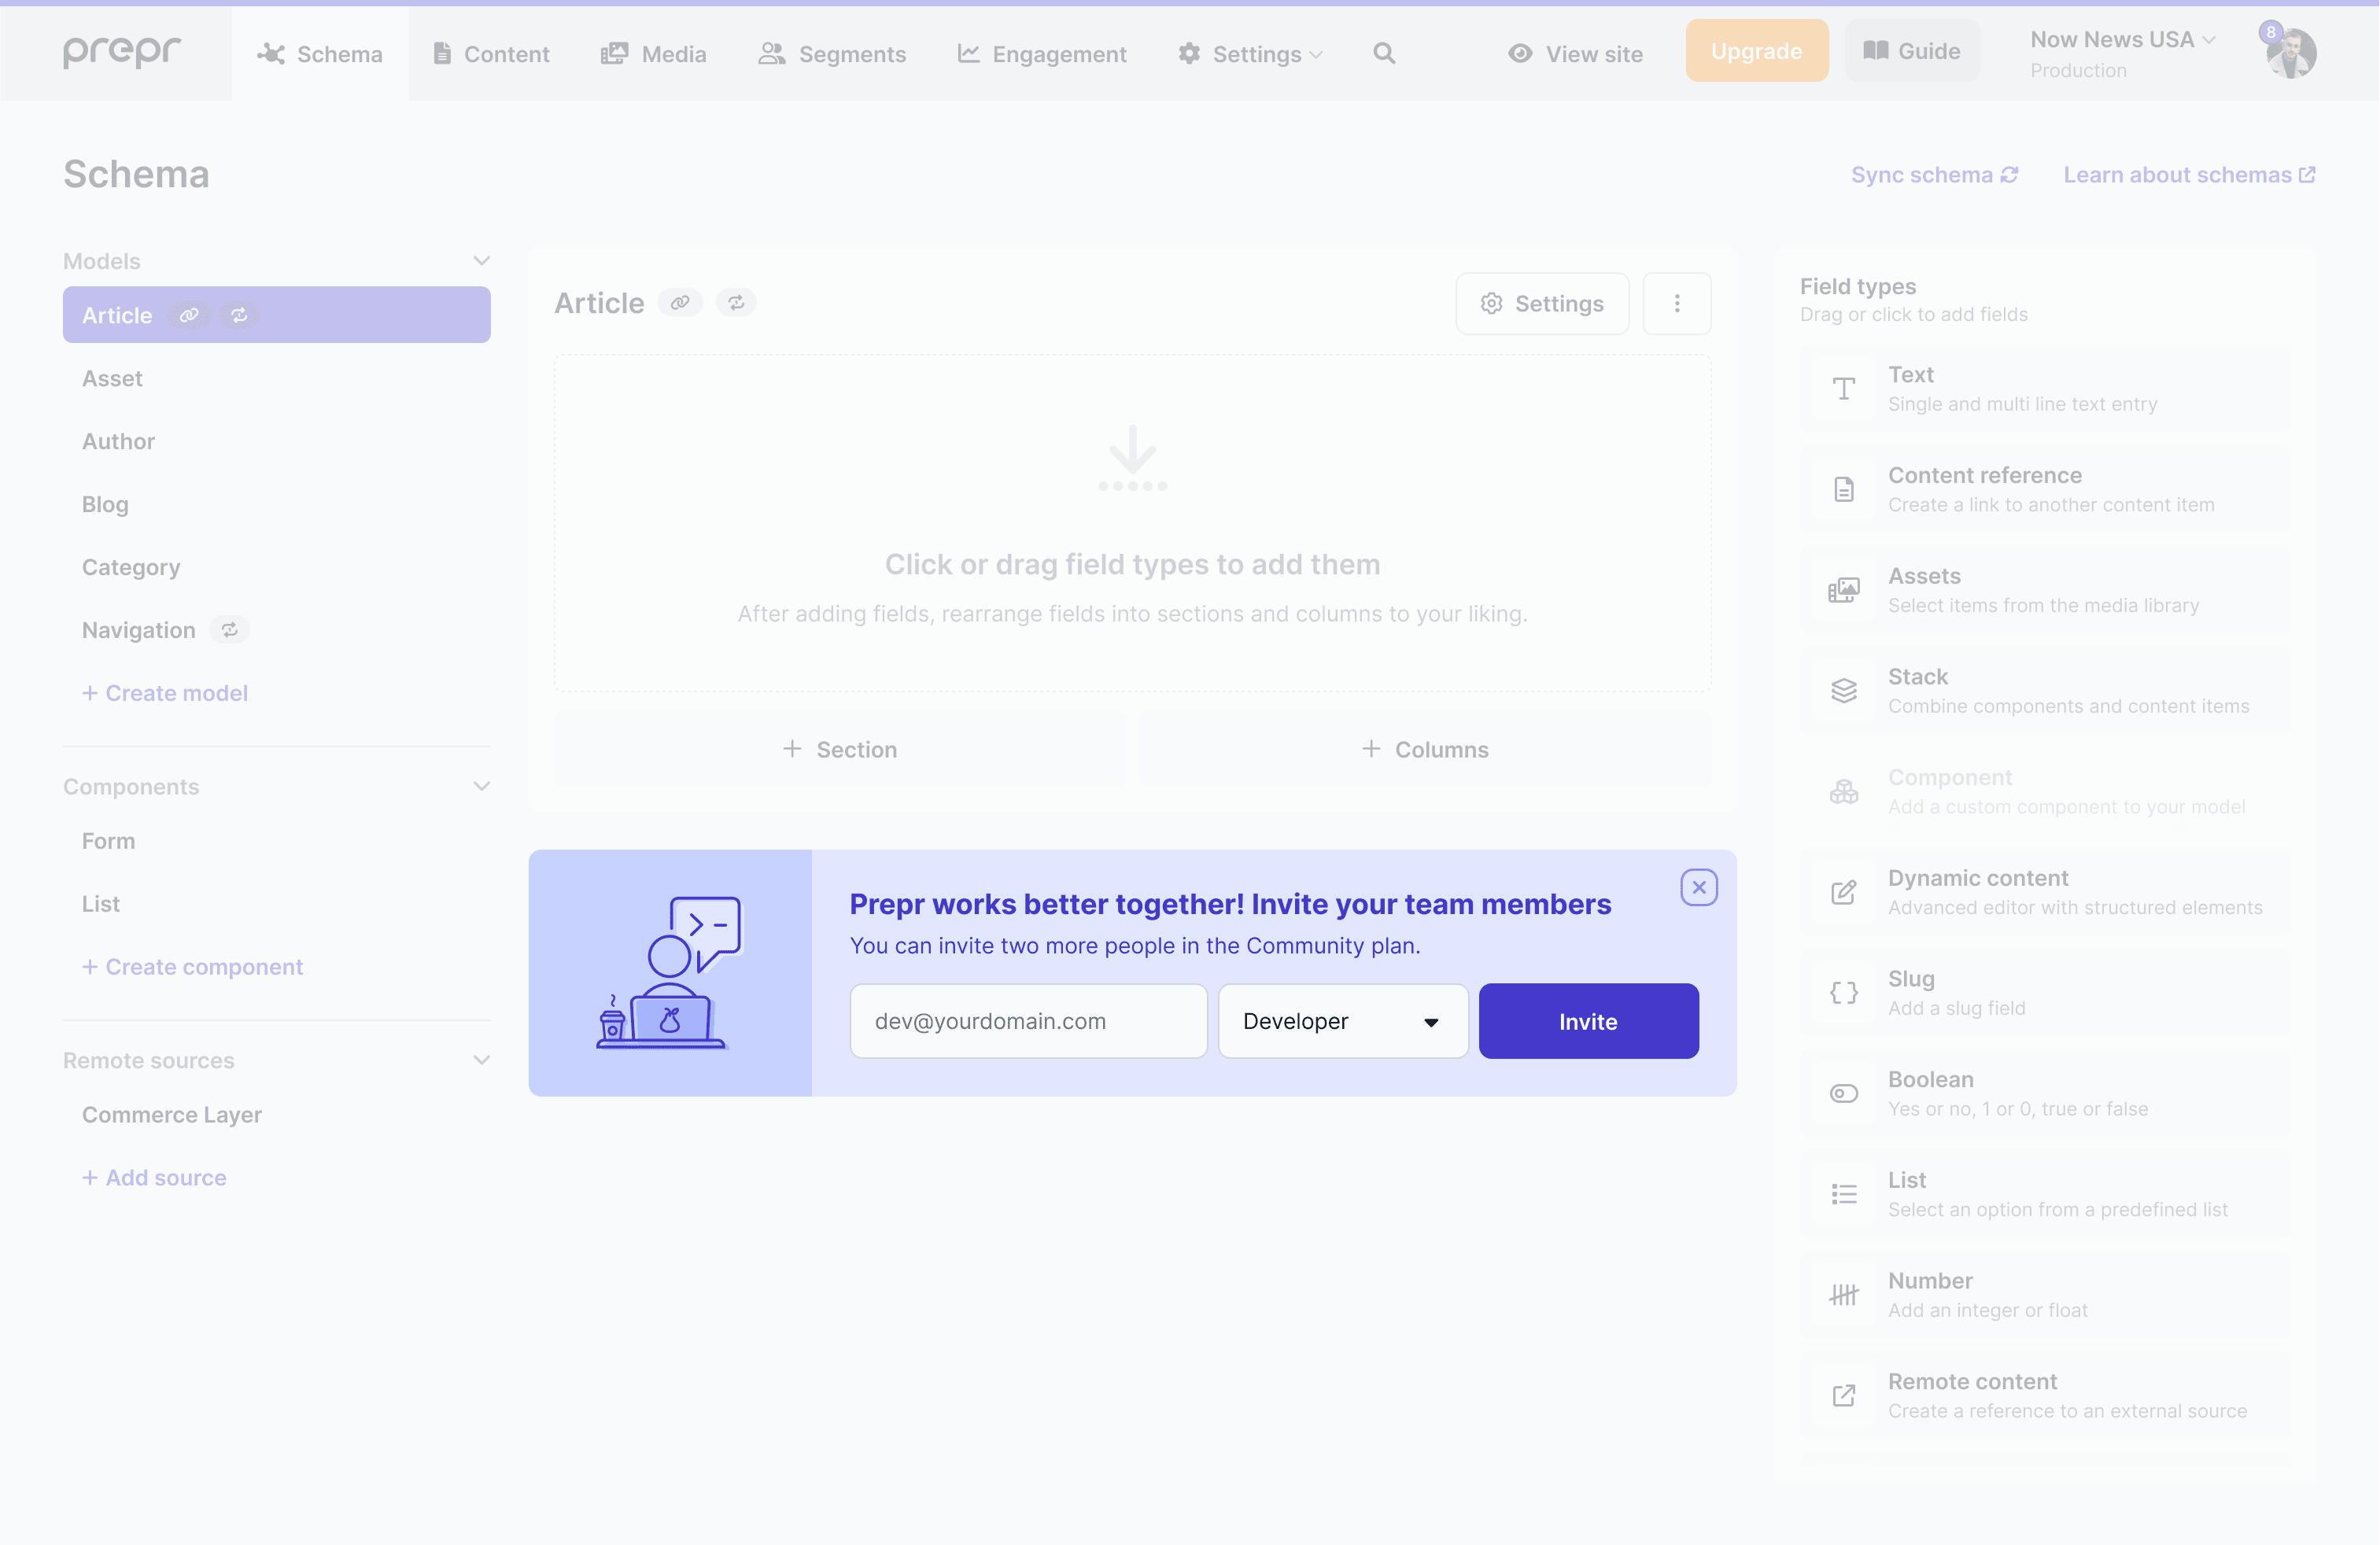Add a Stack field type
Viewport: 2380px width, 1545px height.
click(2045, 691)
